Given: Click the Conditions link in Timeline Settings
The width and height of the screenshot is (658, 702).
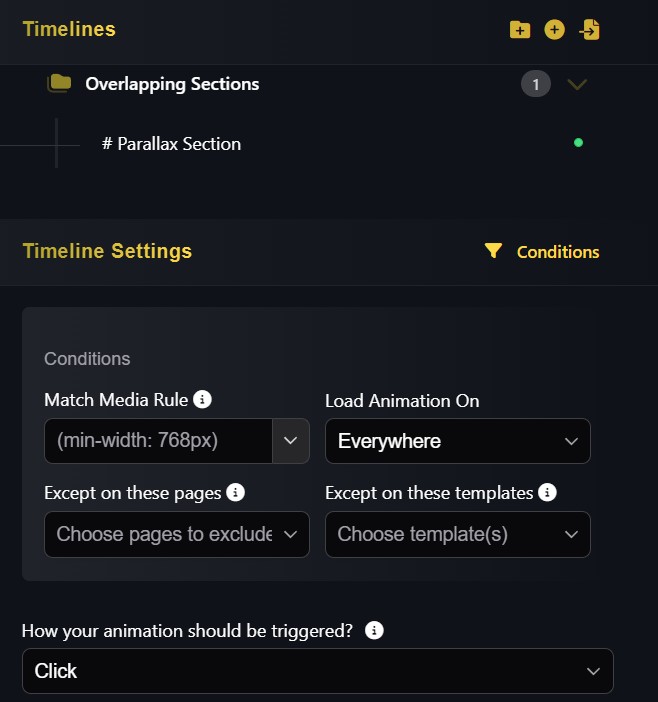Looking at the screenshot, I should 558,252.
